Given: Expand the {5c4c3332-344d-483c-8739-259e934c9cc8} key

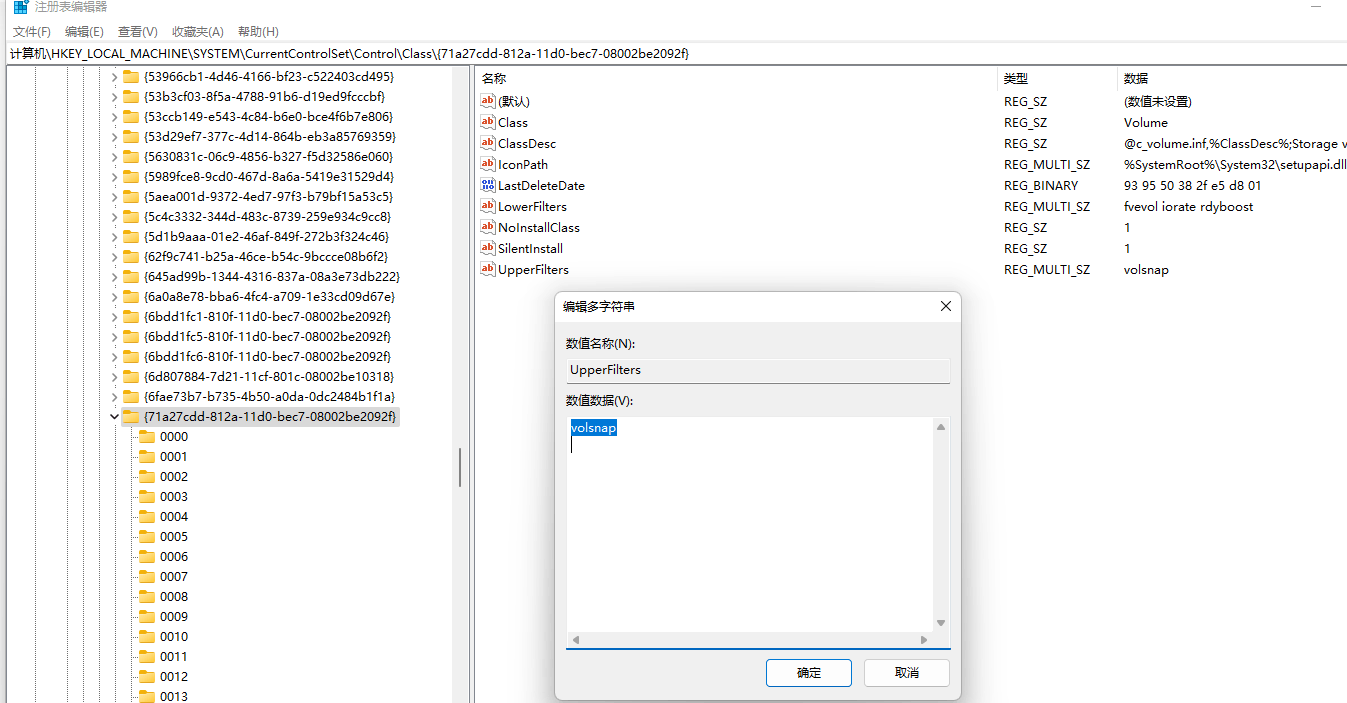Looking at the screenshot, I should point(114,217).
